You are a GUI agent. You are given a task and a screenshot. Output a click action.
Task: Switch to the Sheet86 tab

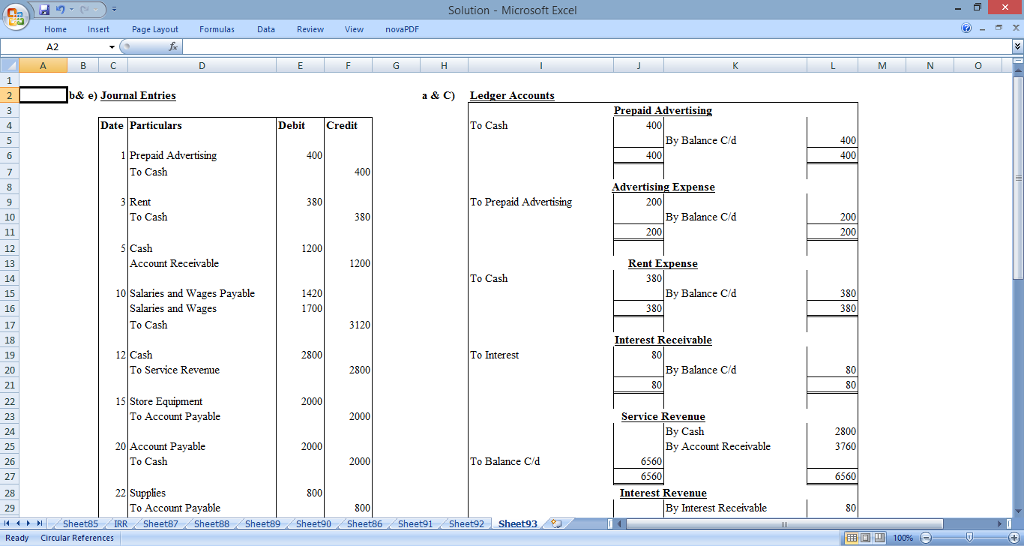[x=364, y=524]
